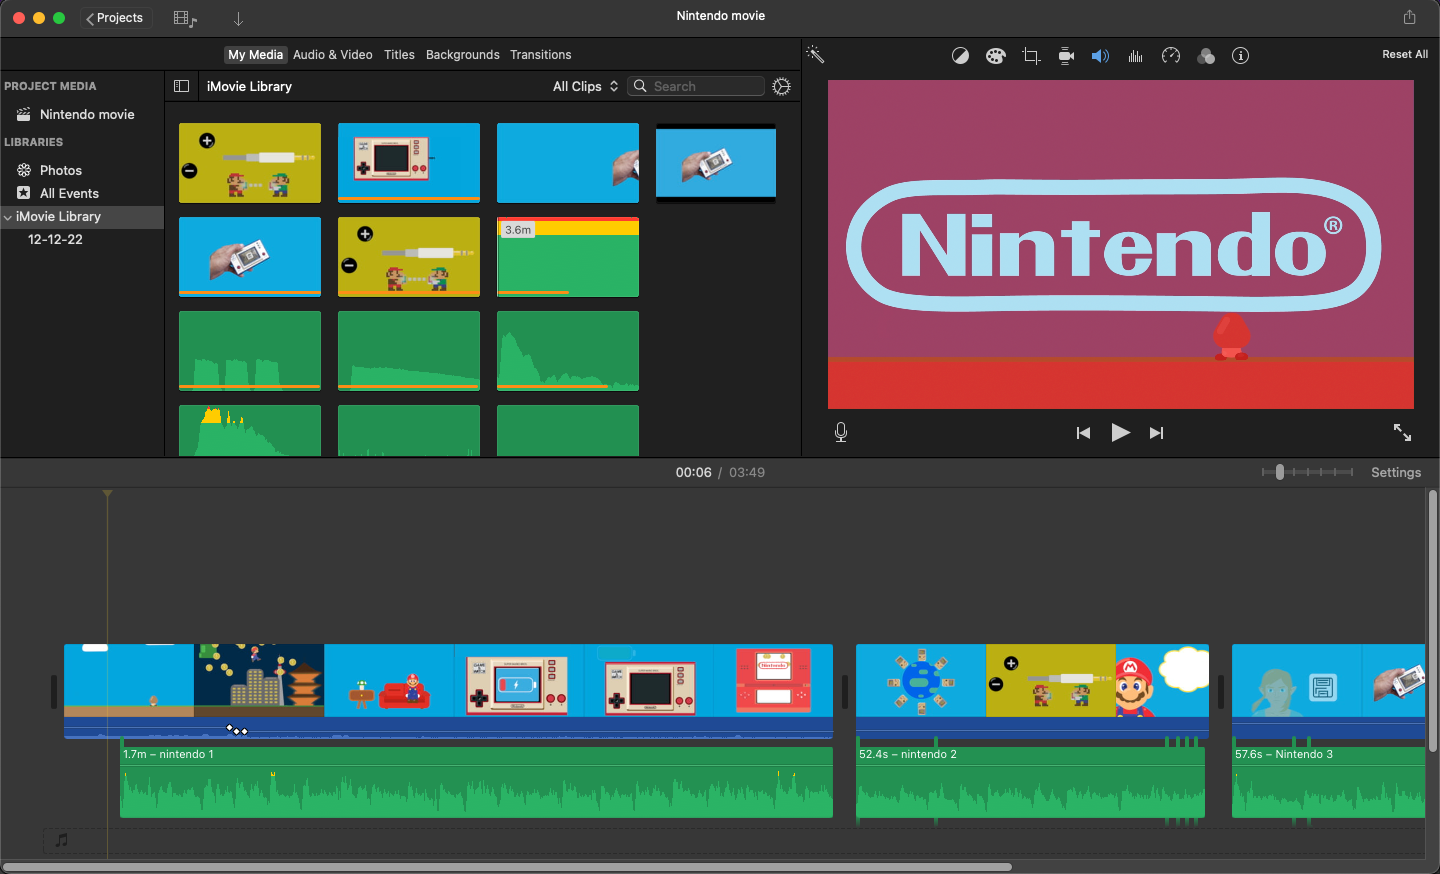Open the media browser film-and-music icon

point(185,18)
